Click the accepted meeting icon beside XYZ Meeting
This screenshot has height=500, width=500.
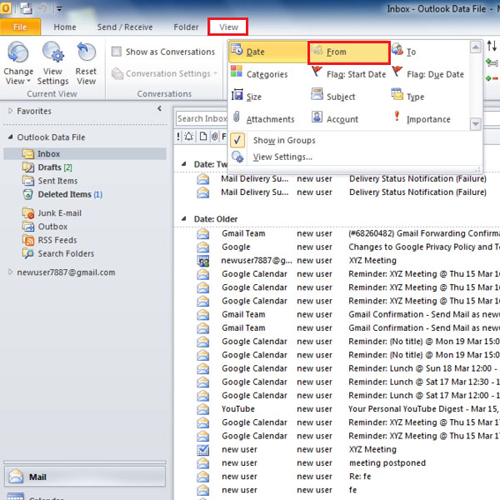click(x=203, y=450)
